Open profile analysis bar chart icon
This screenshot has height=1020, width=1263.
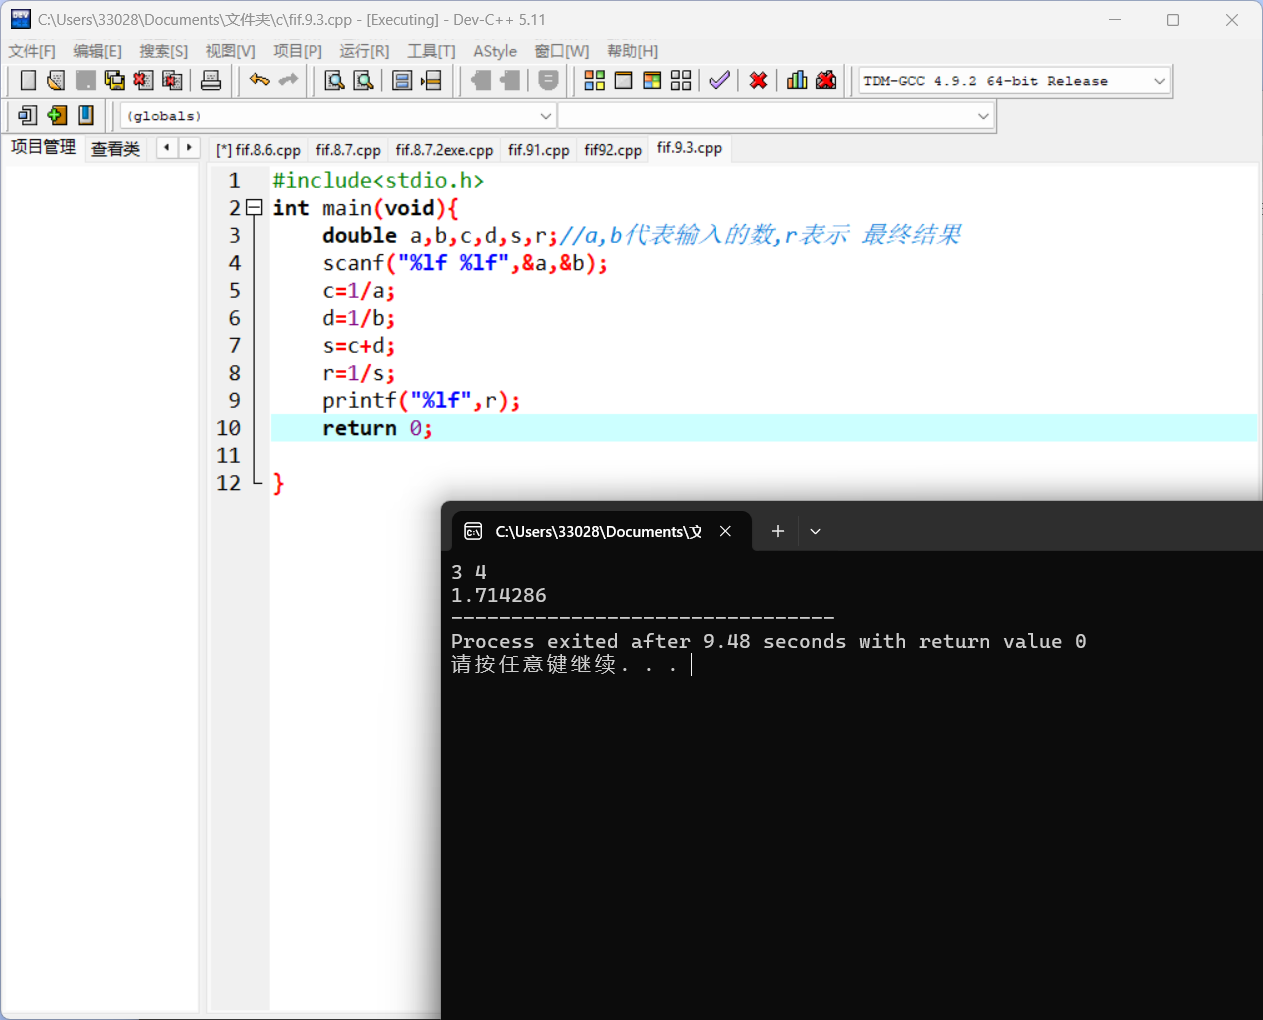797,81
